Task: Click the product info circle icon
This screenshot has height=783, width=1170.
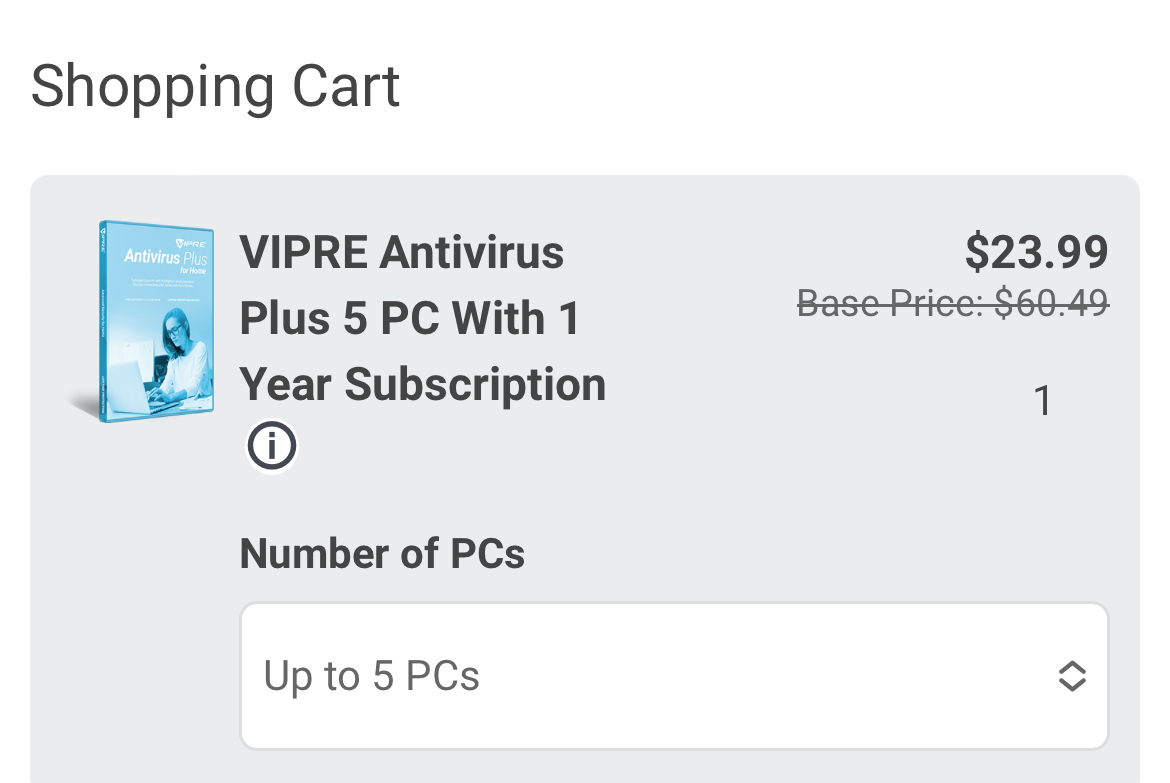Action: pyautogui.click(x=272, y=446)
